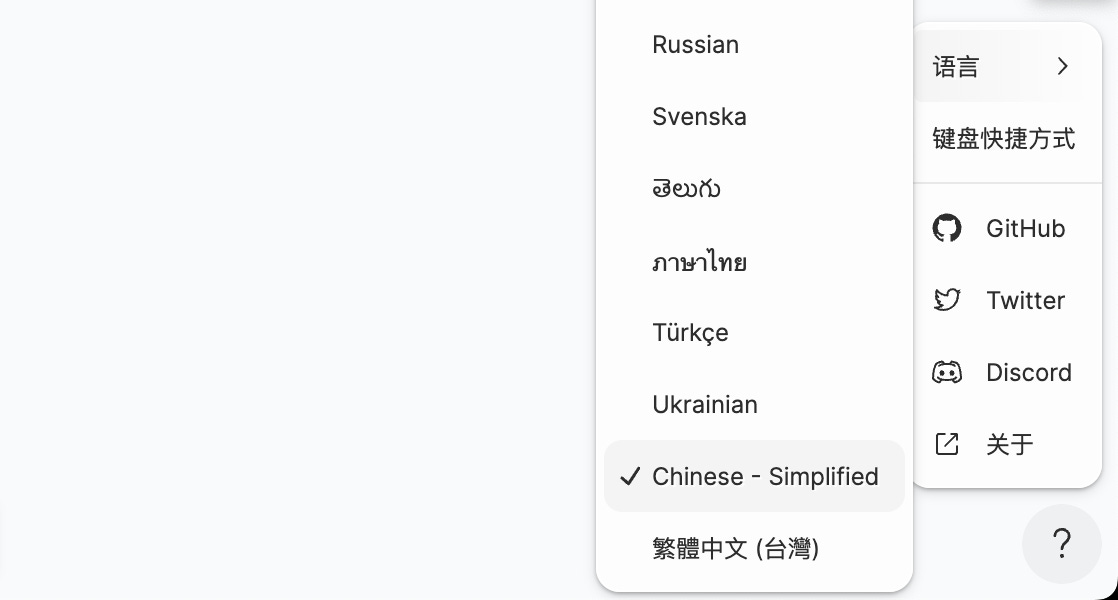Expand the 语言 submenu chevron
This screenshot has width=1118, height=600.
point(1062,66)
